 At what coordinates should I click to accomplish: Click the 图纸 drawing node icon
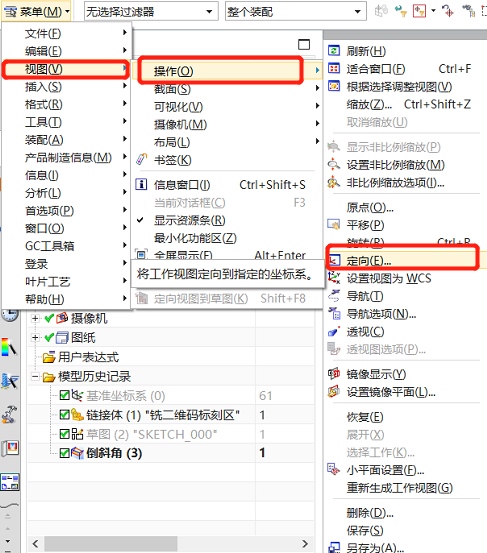click(62, 338)
